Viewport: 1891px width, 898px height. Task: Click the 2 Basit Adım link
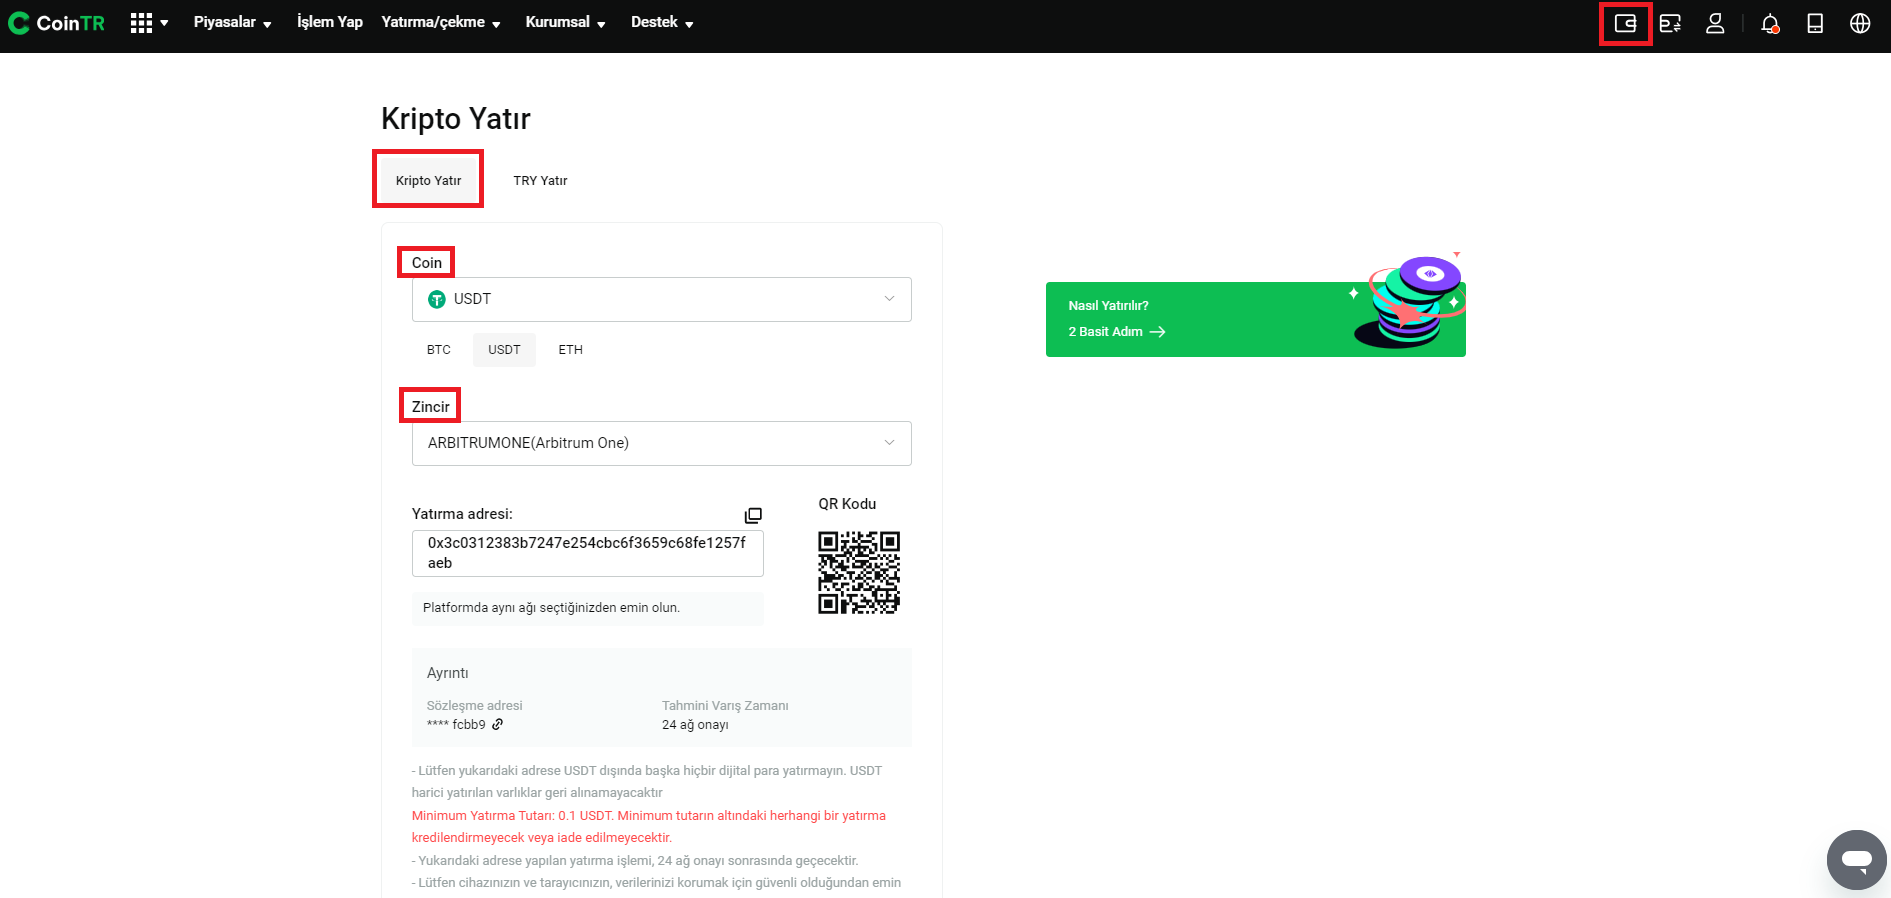[1117, 332]
